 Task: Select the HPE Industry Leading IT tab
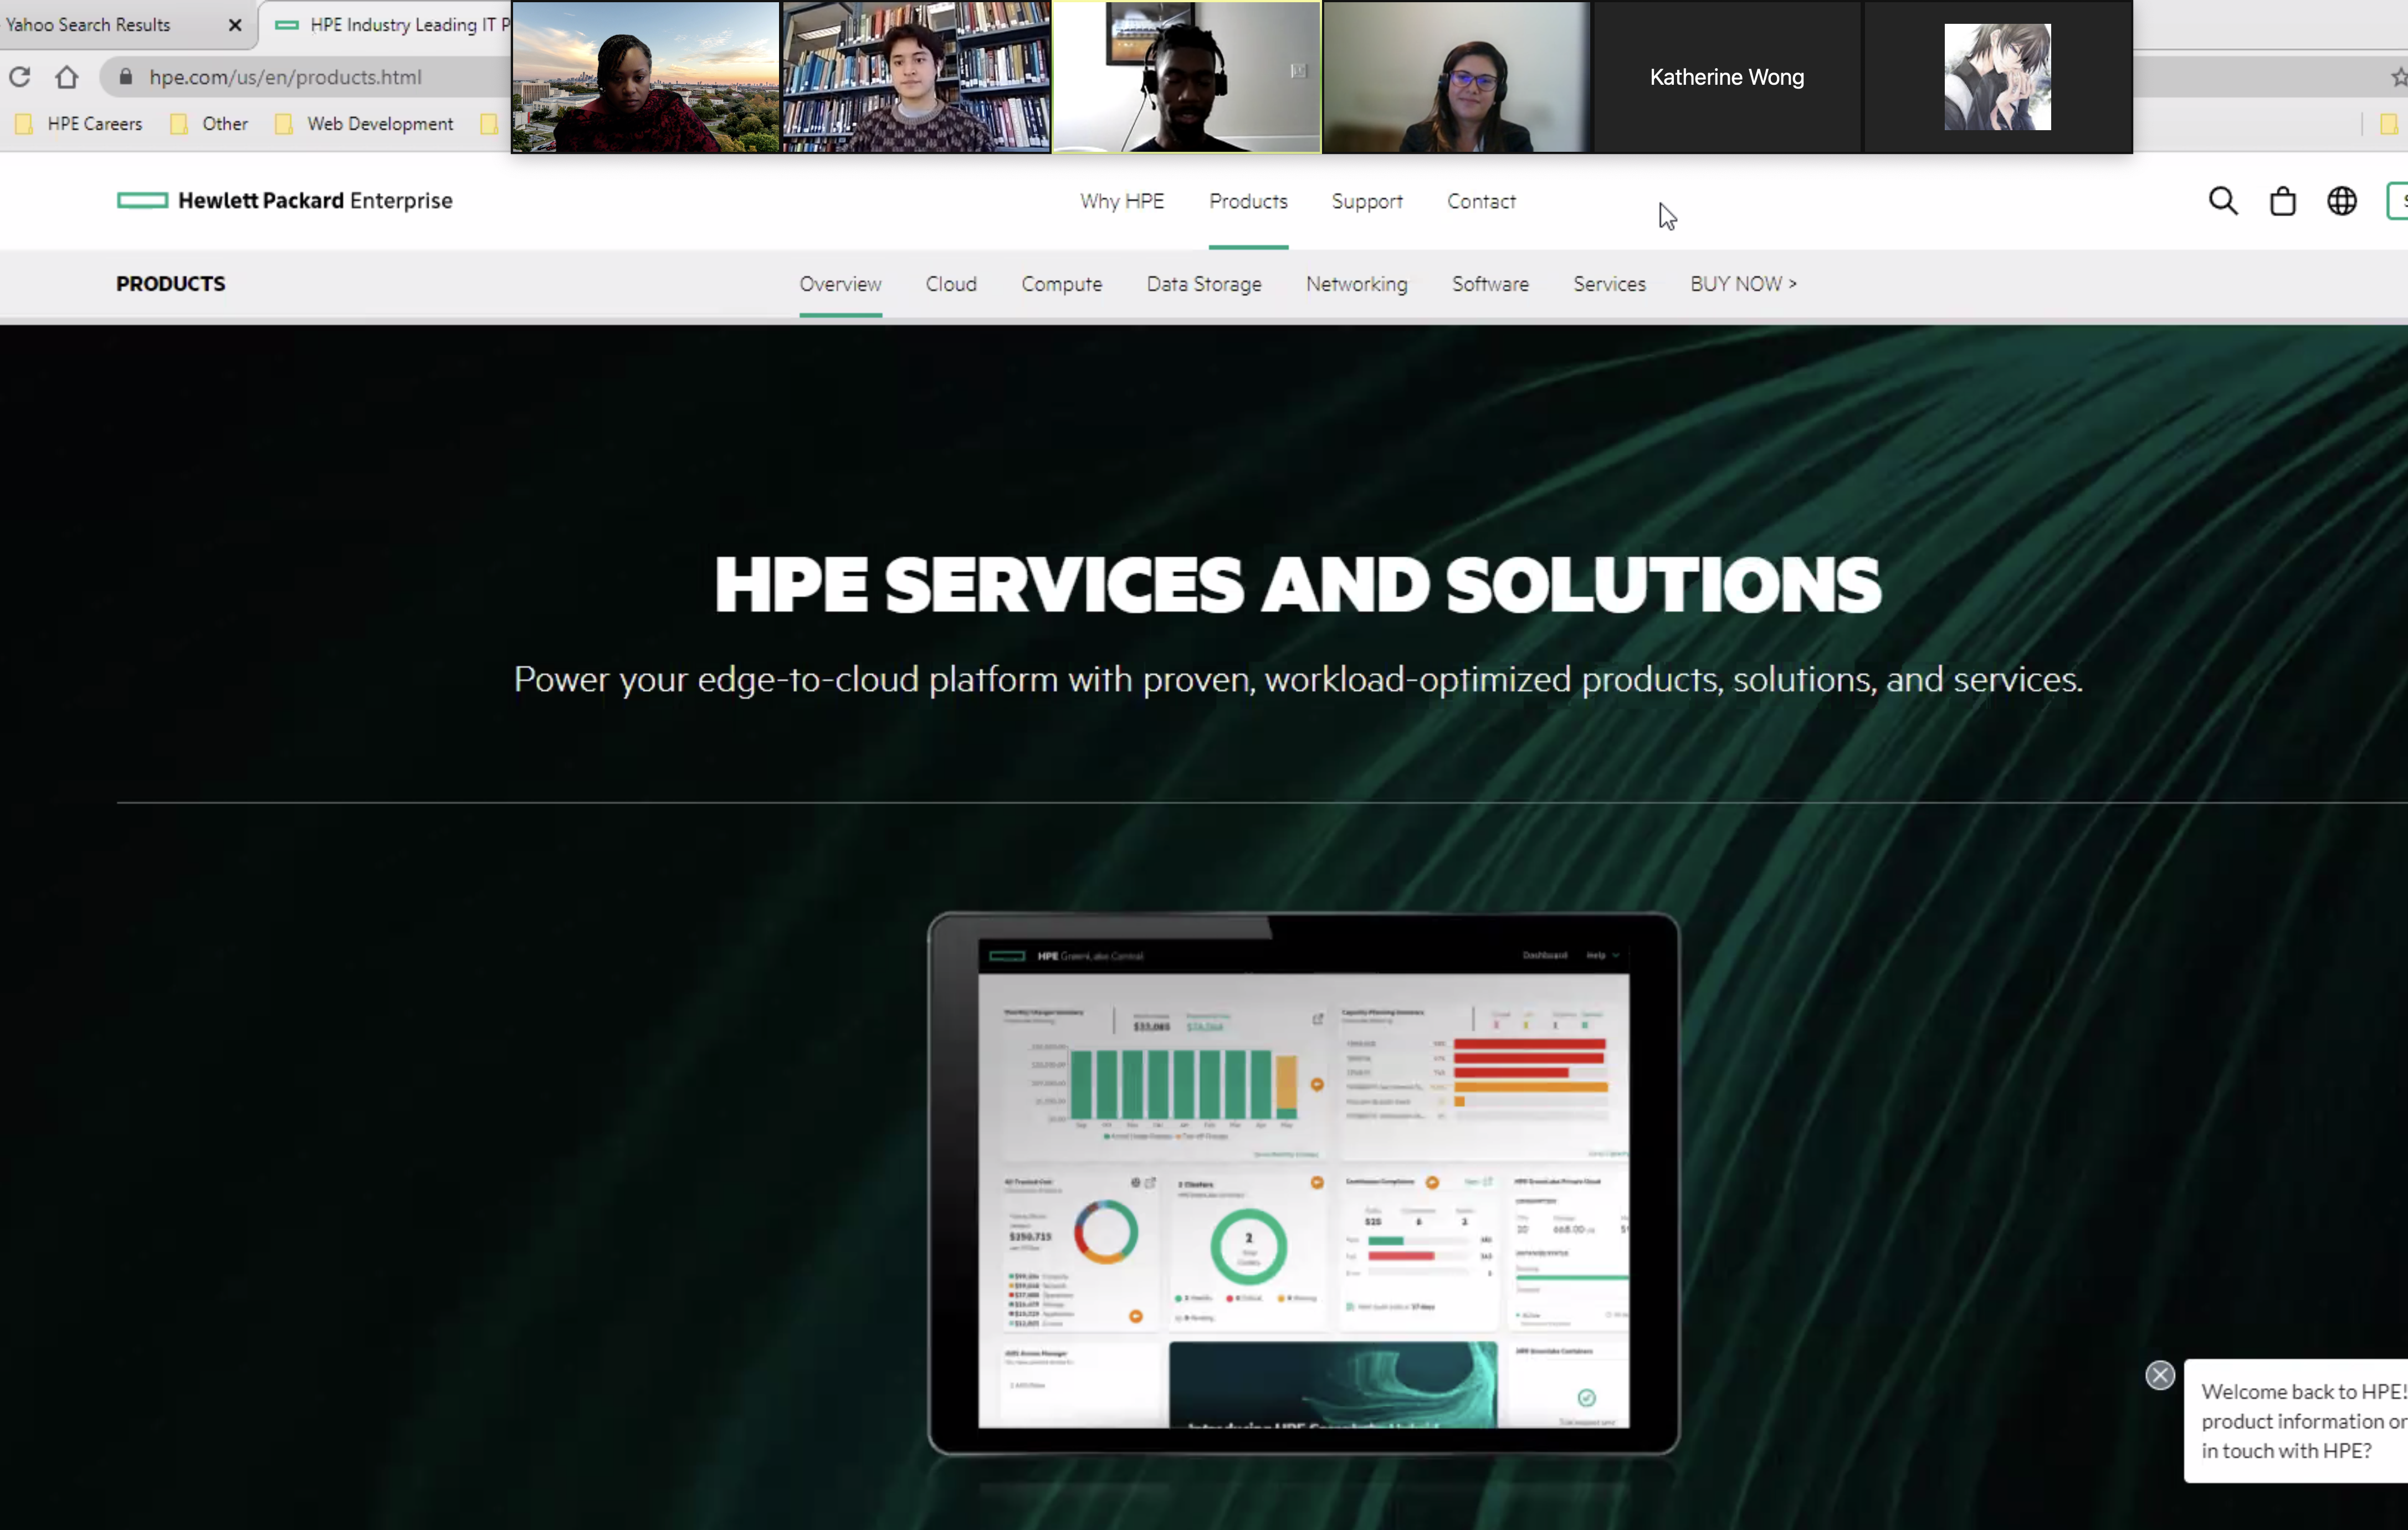(x=392, y=25)
